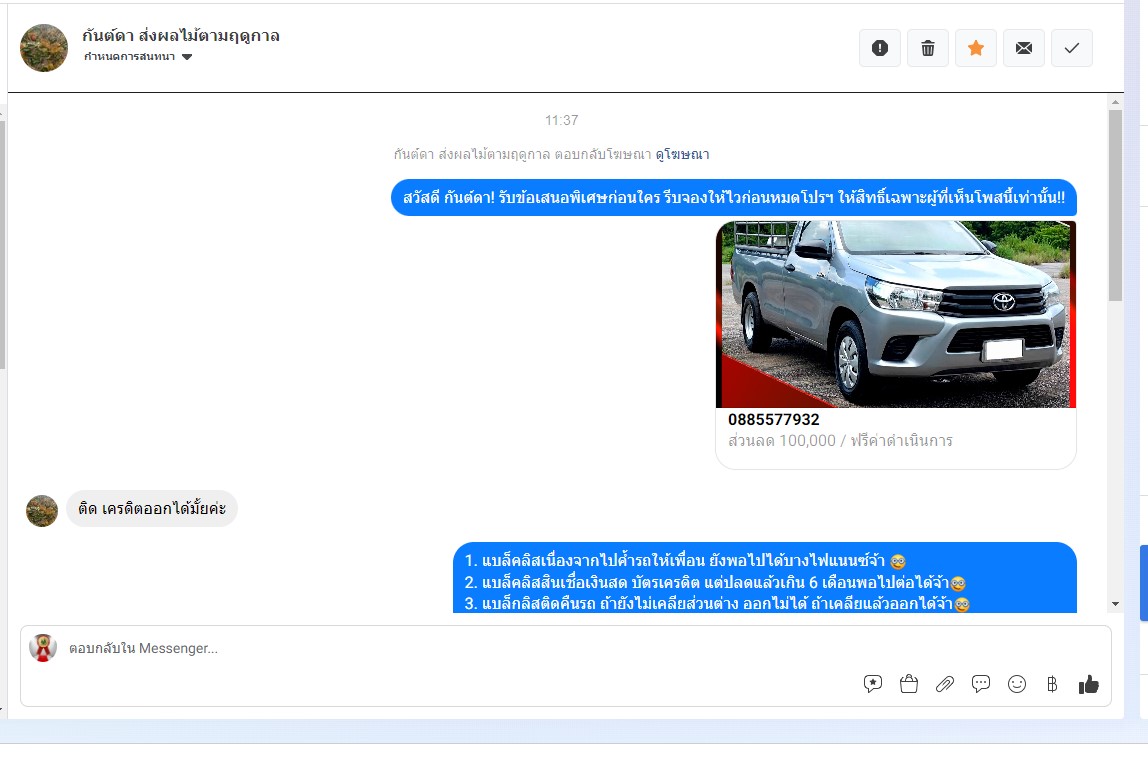Open the emoji picker smiley
The height and width of the screenshot is (771, 1148).
click(x=1017, y=684)
